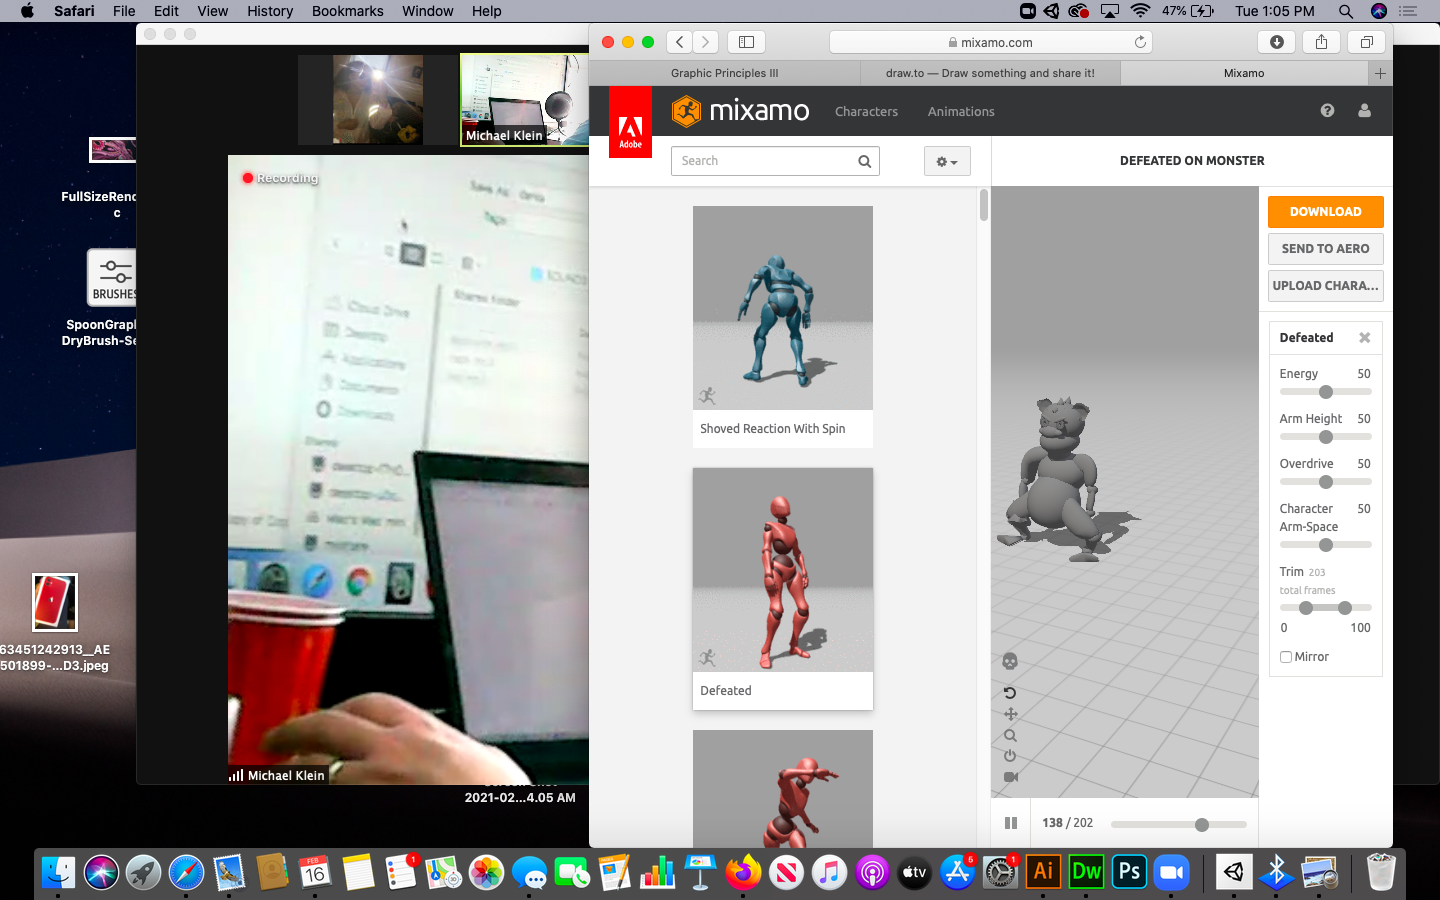Click the camera icon in the viewport
1440x900 pixels.
[x=1010, y=777]
